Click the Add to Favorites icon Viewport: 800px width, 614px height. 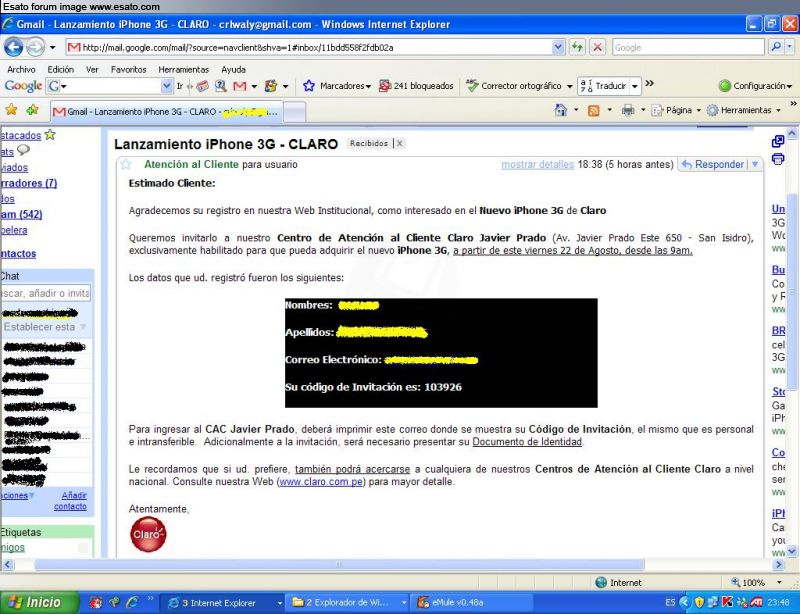pos(32,110)
